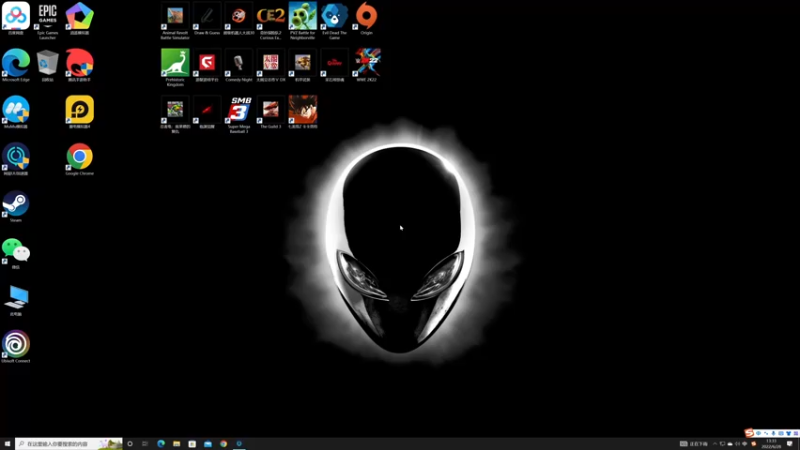Open the turtles game shortcut
This screenshot has width=800, height=450.
click(175, 114)
